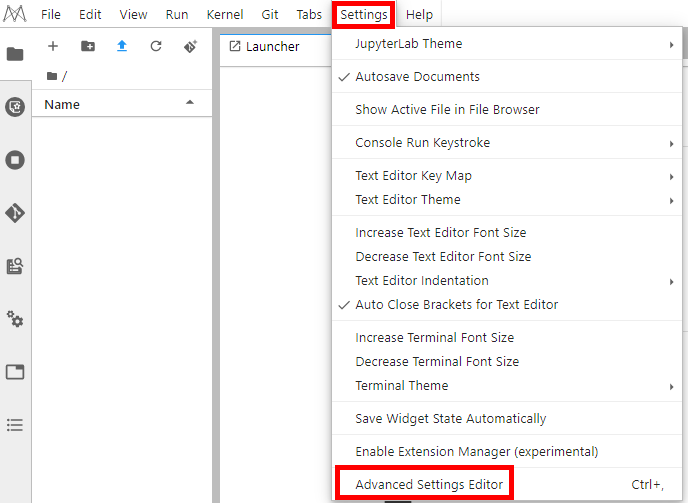Image resolution: width=688 pixels, height=503 pixels.
Task: Open the JupyterLab starred items sidebar icon
Action: tap(15, 107)
